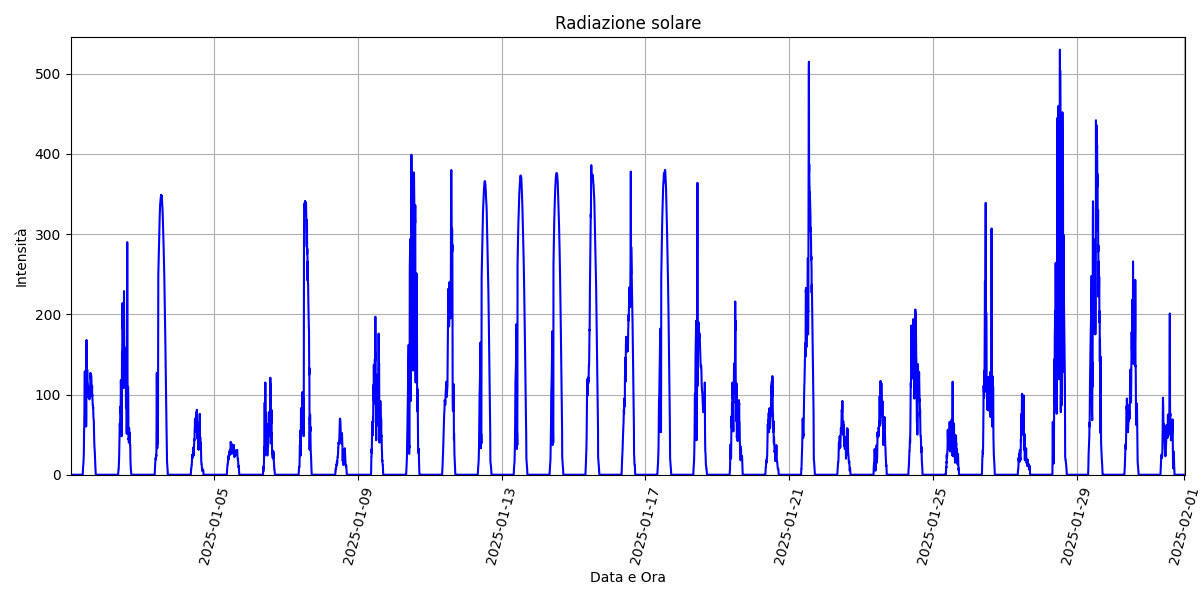Image resolution: width=1200 pixels, height=600 pixels.
Task: Click the 400 value on the y-axis
Action: [x=47, y=154]
